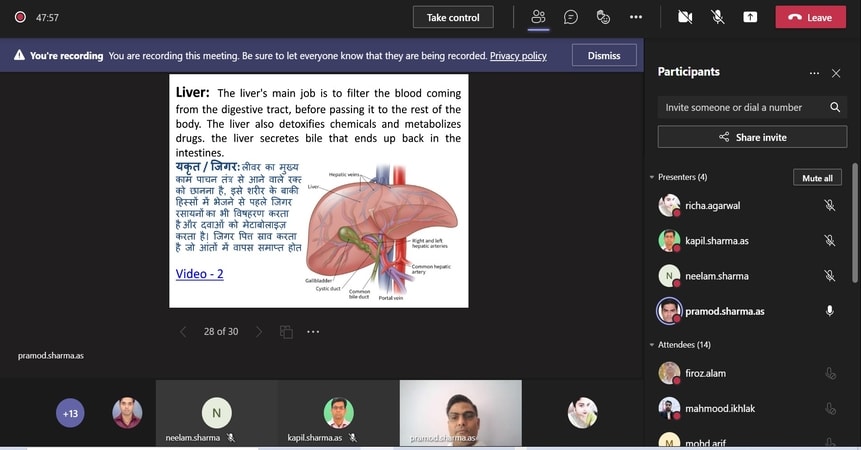Toggle the camera on or off
Viewport: 861px width, 450px height.
point(685,17)
